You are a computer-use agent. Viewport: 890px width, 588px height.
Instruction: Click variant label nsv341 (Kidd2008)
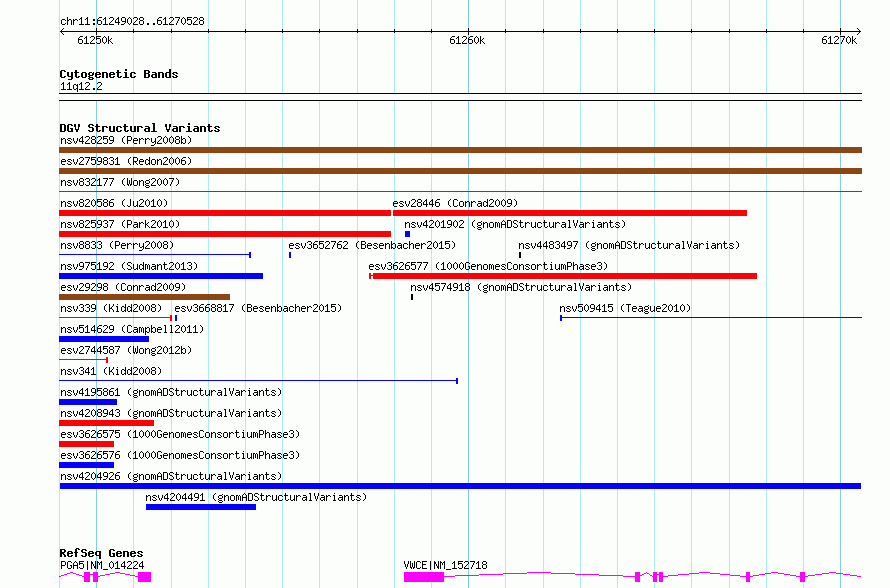pyautogui.click(x=111, y=371)
